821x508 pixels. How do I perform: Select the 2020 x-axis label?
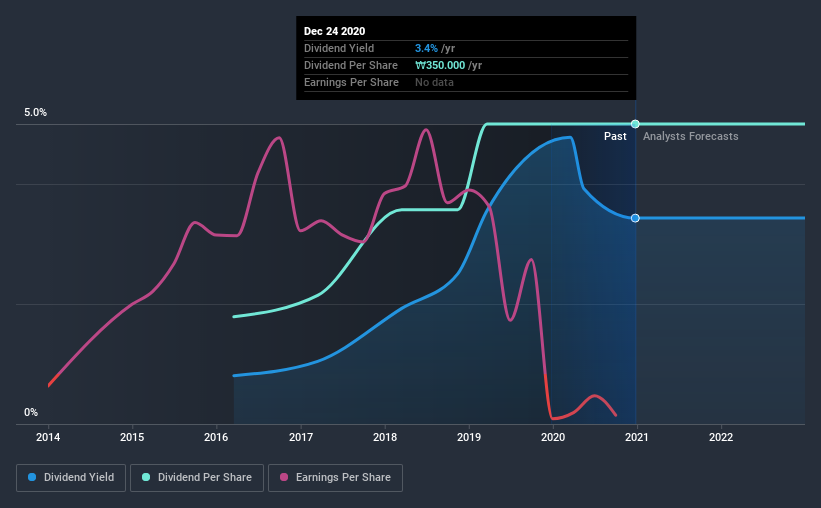553,437
